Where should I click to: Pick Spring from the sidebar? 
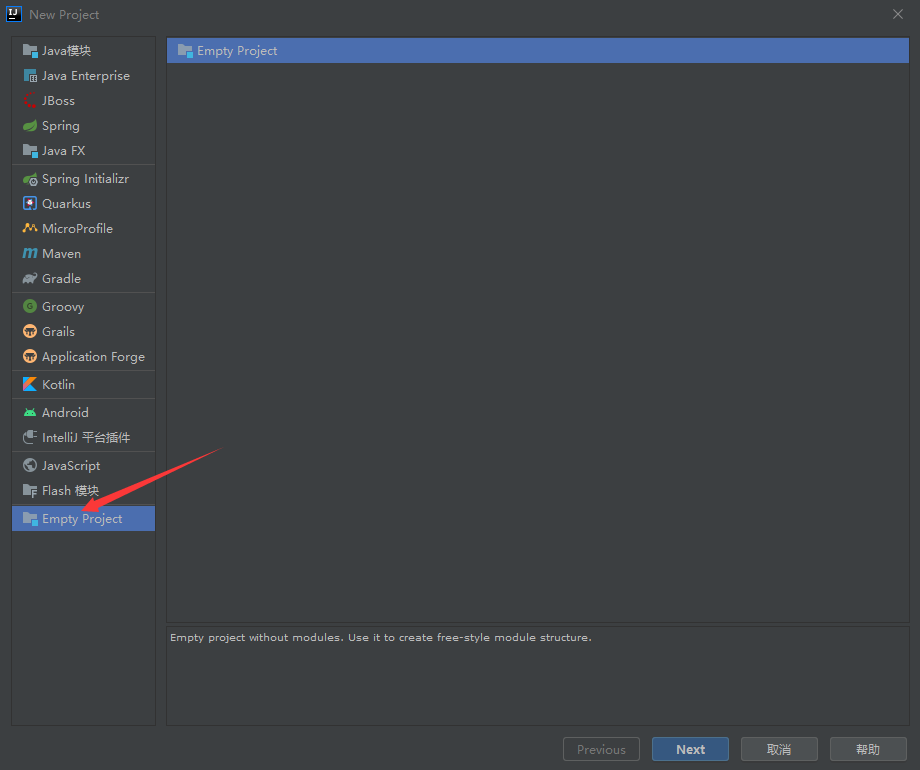[x=83, y=126]
